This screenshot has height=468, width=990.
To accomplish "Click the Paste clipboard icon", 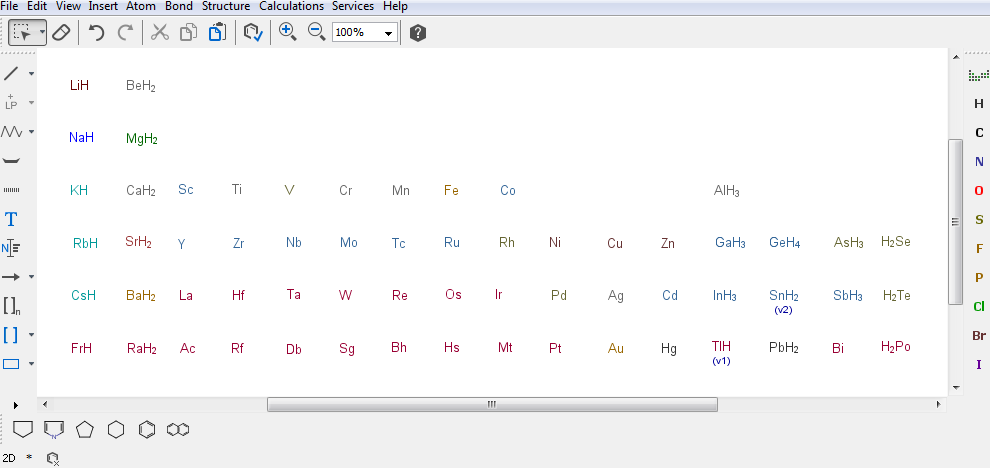I will click(216, 33).
